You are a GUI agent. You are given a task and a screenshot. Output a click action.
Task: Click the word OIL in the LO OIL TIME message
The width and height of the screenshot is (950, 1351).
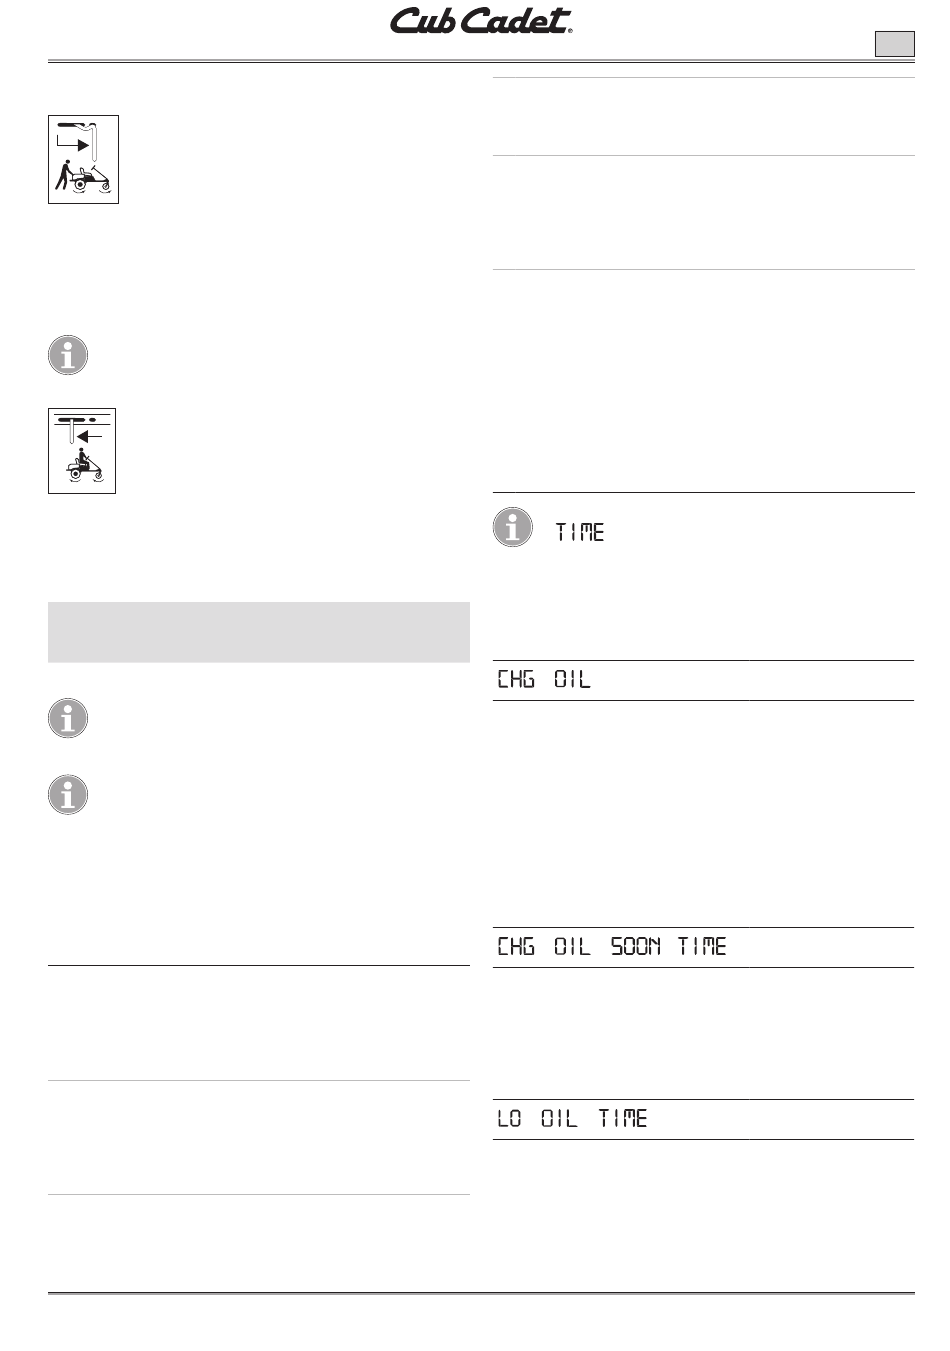(560, 1119)
